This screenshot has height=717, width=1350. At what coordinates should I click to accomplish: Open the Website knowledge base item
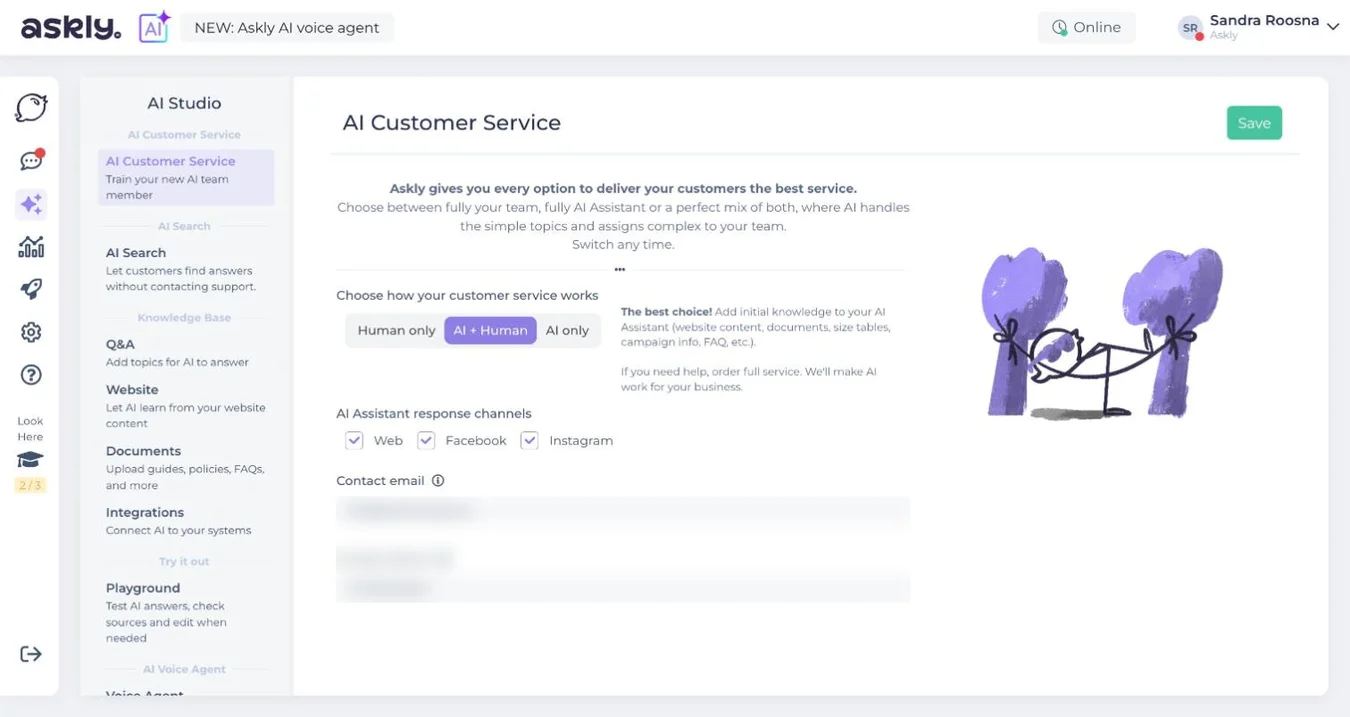point(186,406)
